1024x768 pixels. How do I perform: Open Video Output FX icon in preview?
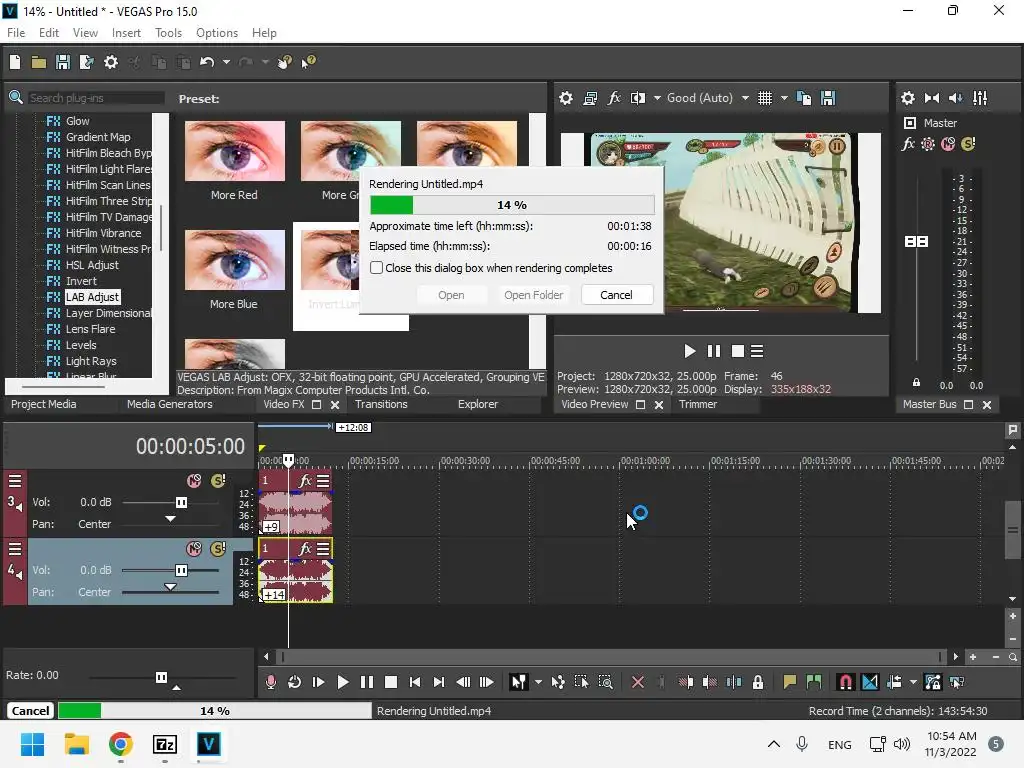(x=614, y=98)
